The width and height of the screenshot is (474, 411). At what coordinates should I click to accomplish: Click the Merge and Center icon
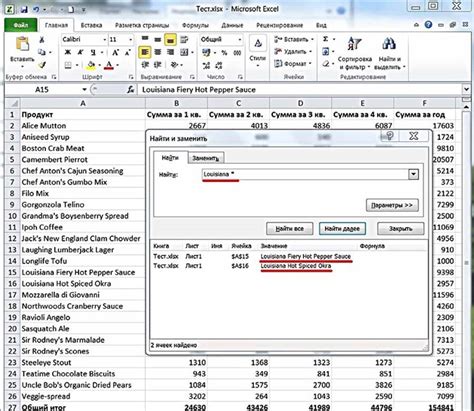click(184, 52)
